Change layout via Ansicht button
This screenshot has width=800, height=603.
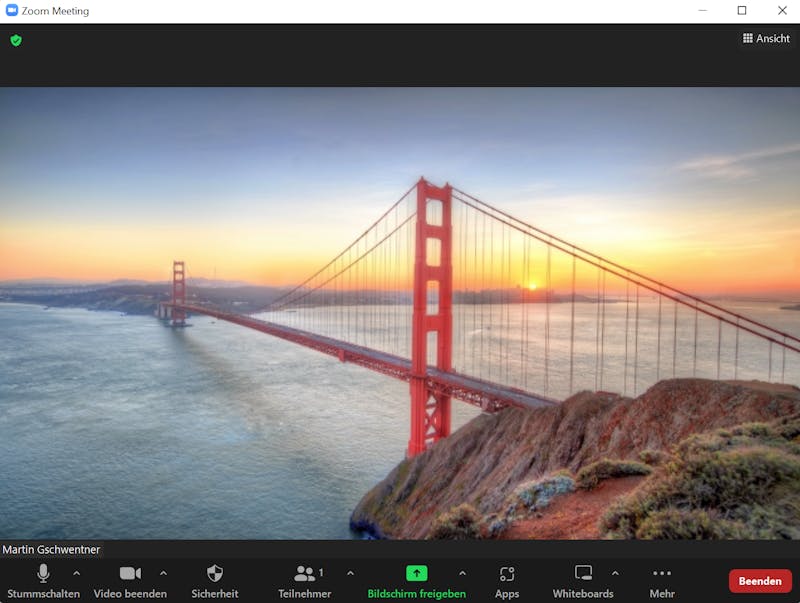coord(766,38)
